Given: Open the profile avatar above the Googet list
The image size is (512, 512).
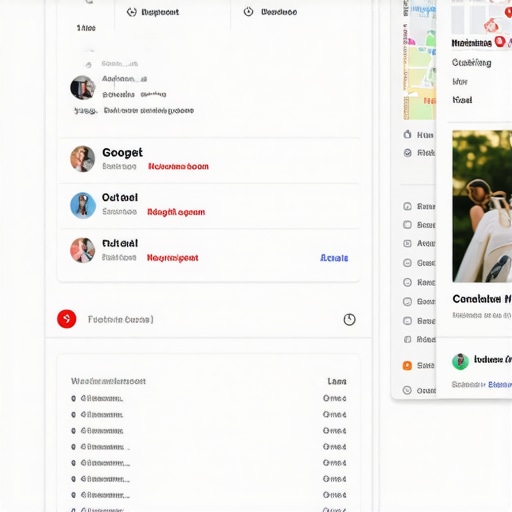Looking at the screenshot, I should pyautogui.click(x=83, y=87).
